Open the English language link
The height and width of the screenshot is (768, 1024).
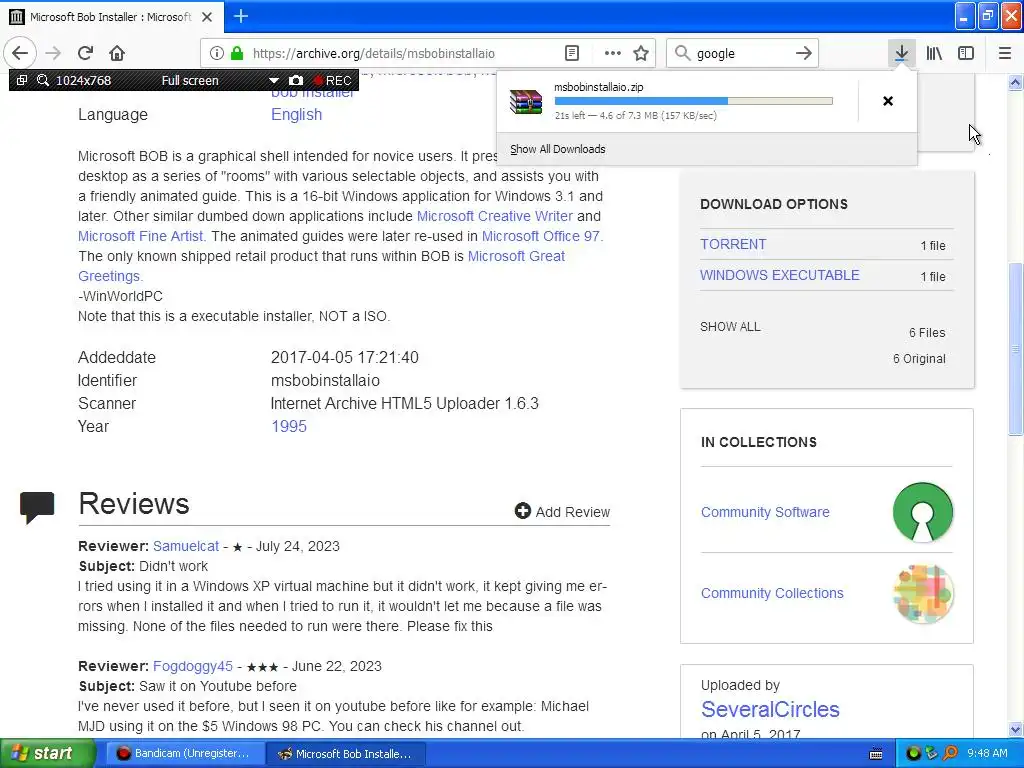coord(296,114)
